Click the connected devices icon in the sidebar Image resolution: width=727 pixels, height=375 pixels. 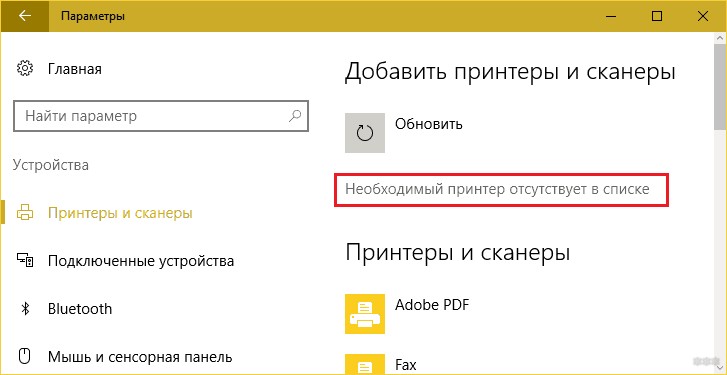(25, 261)
